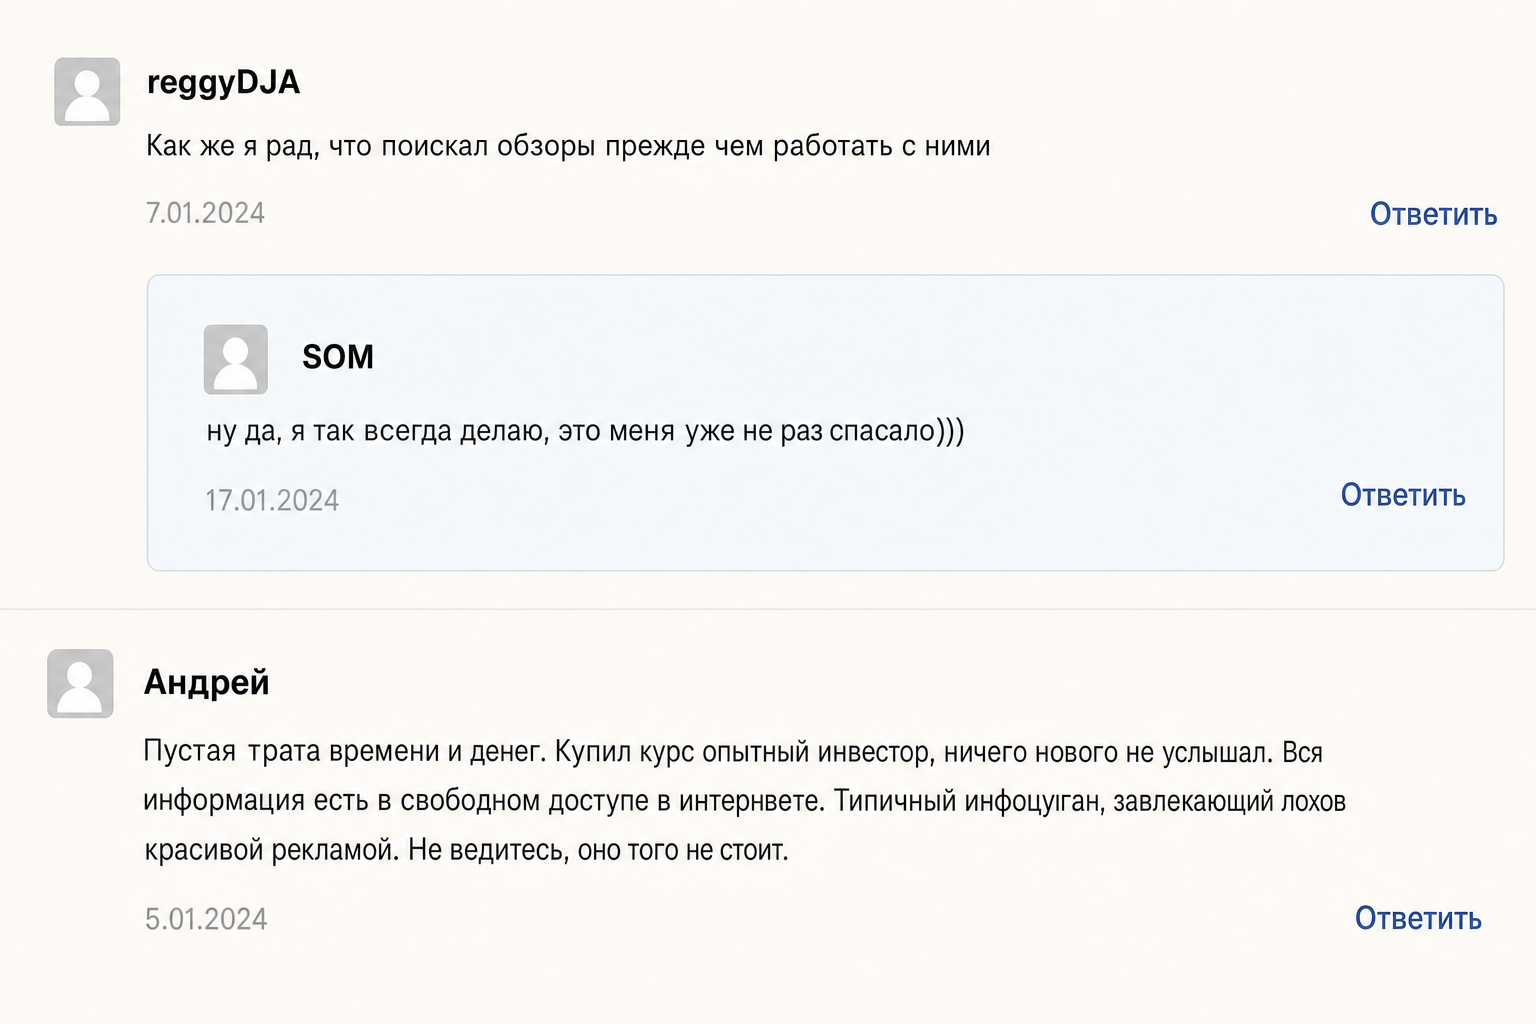The width and height of the screenshot is (1536, 1024).
Task: Click first line of Андрей's review, Пустая трата
Action: pos(733,752)
